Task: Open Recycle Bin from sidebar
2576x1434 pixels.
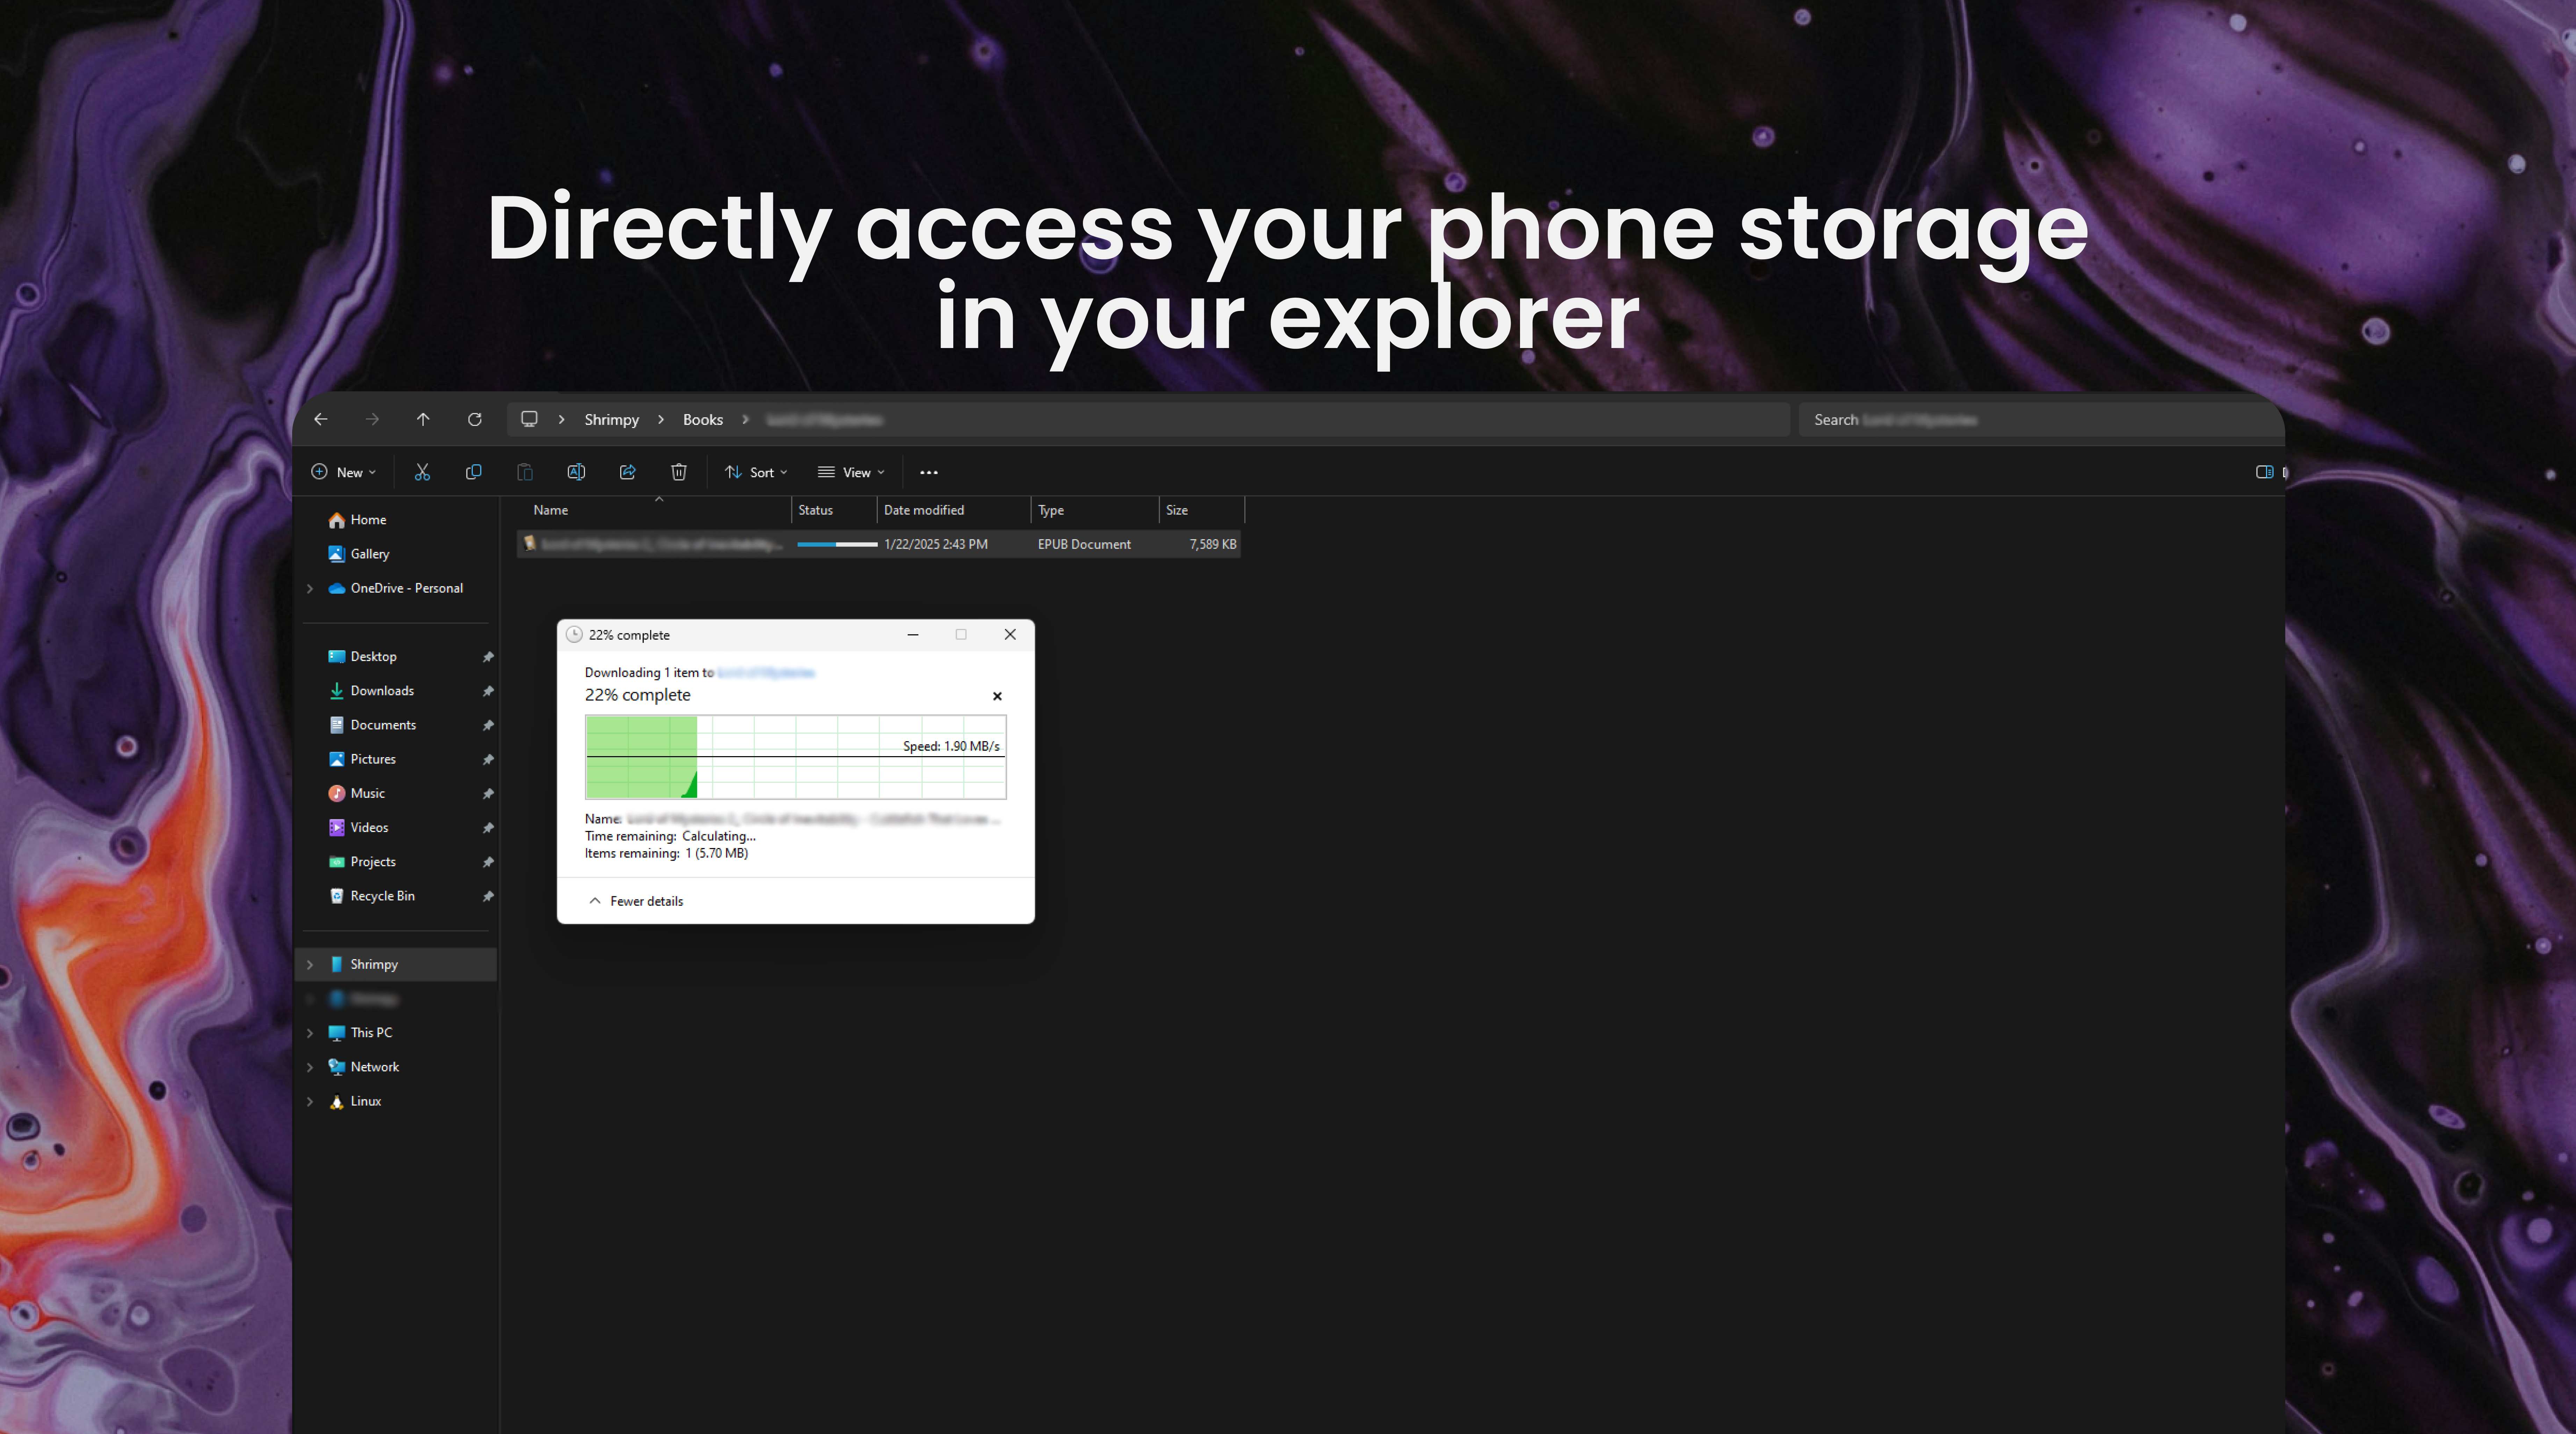Action: 382,896
